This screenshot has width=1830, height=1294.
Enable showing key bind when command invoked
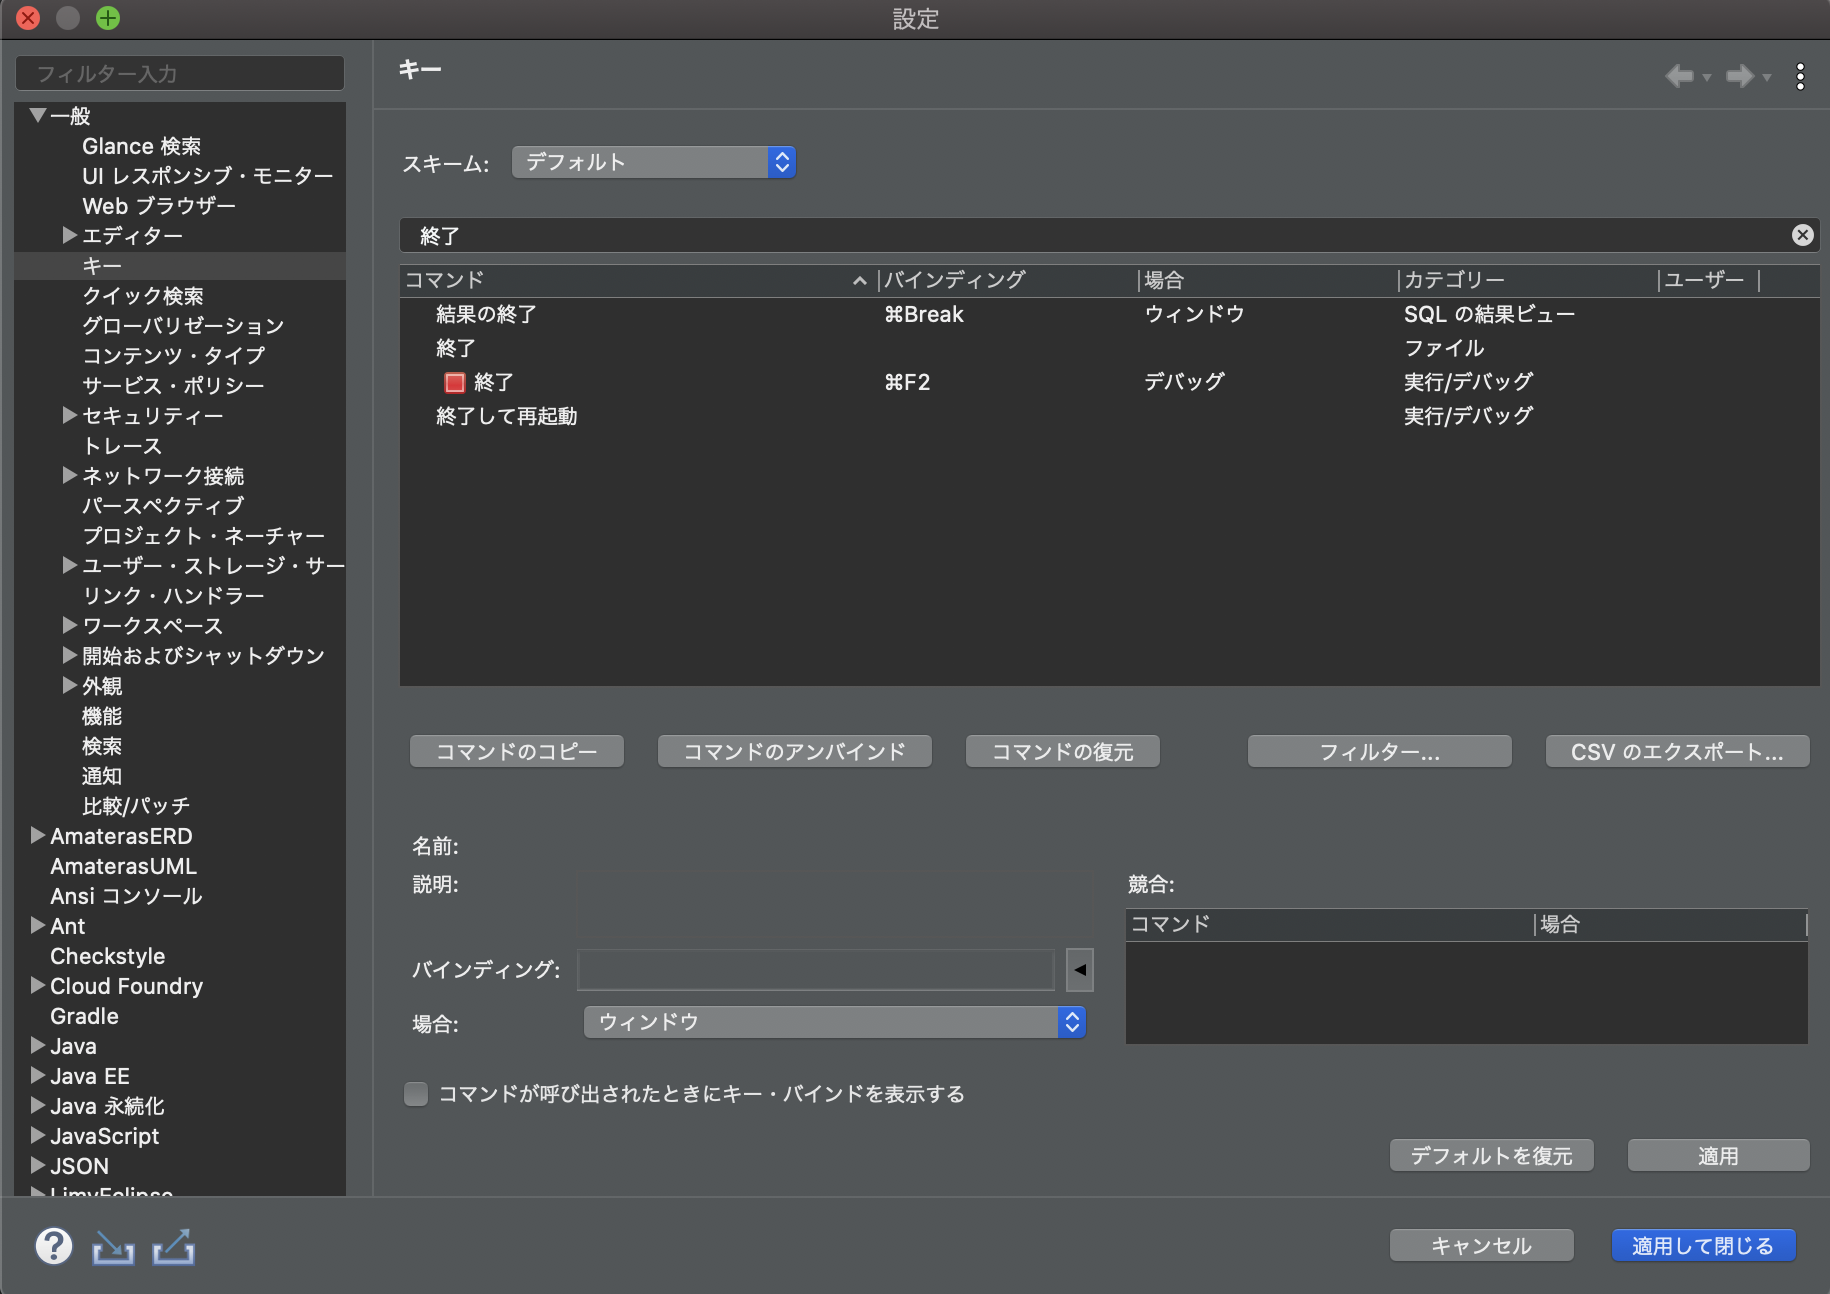click(x=416, y=1094)
